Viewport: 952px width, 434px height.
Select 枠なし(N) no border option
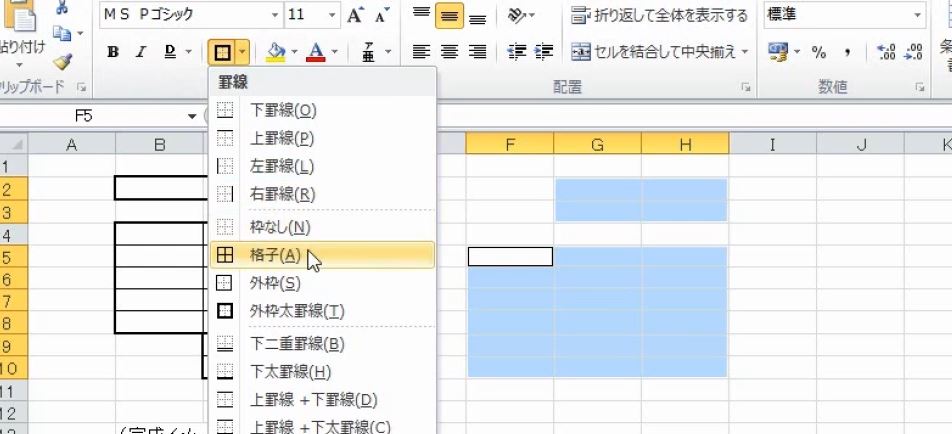coord(322,228)
